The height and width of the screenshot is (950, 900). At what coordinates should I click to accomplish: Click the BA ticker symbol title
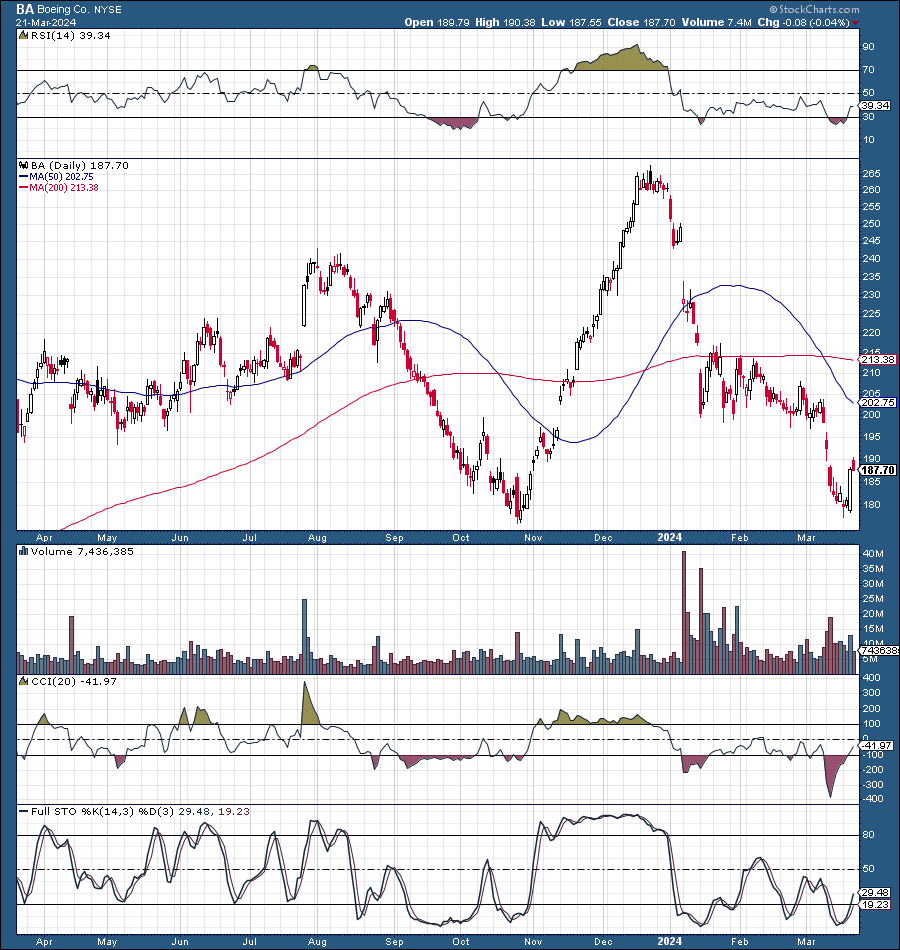24,9
